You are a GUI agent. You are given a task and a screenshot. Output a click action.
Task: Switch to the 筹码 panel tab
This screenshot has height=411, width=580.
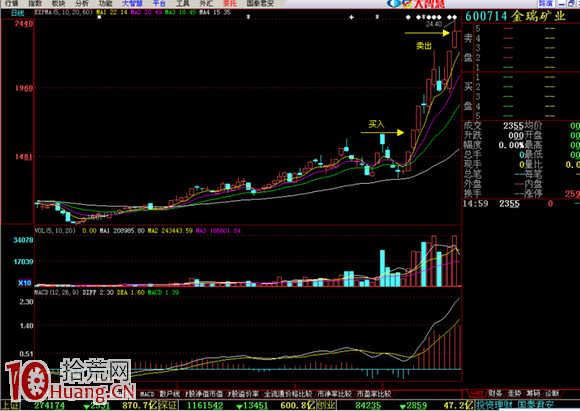tap(533, 394)
